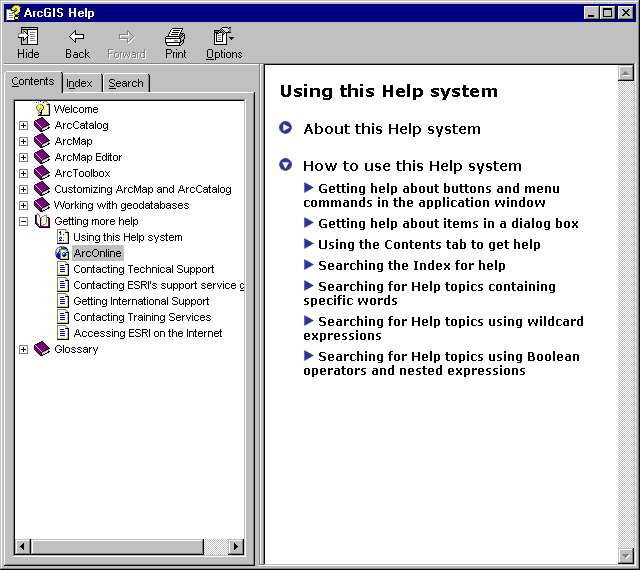Viewport: 640px width, 570px height.
Task: Expand the ArcToolbox tree node
Action: pos(24,174)
